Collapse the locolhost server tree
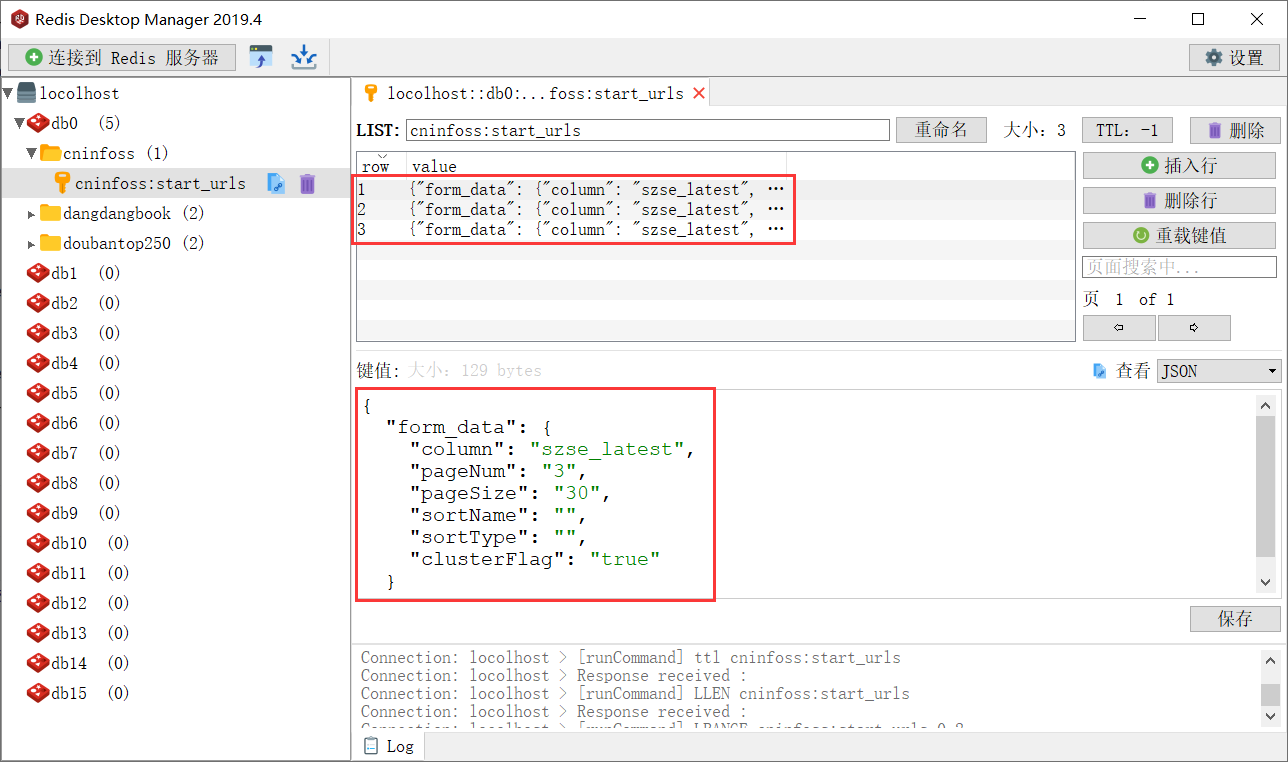This screenshot has height=762, width=1288. pos(8,93)
